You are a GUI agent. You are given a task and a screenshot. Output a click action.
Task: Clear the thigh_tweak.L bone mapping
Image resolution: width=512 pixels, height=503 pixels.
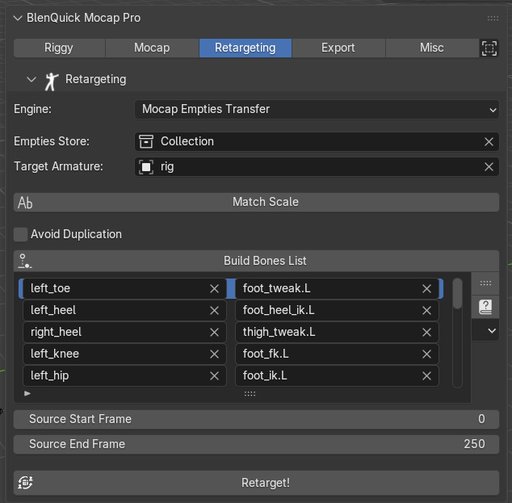pyautogui.click(x=426, y=332)
